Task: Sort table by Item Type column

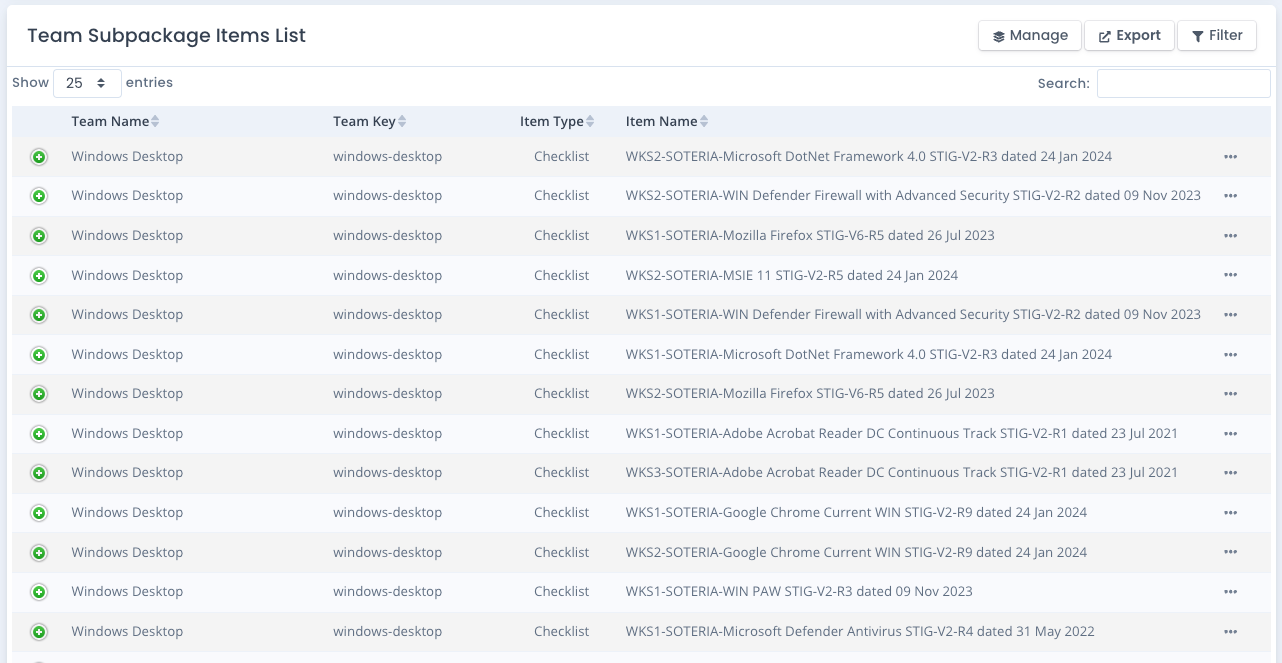Action: click(557, 121)
